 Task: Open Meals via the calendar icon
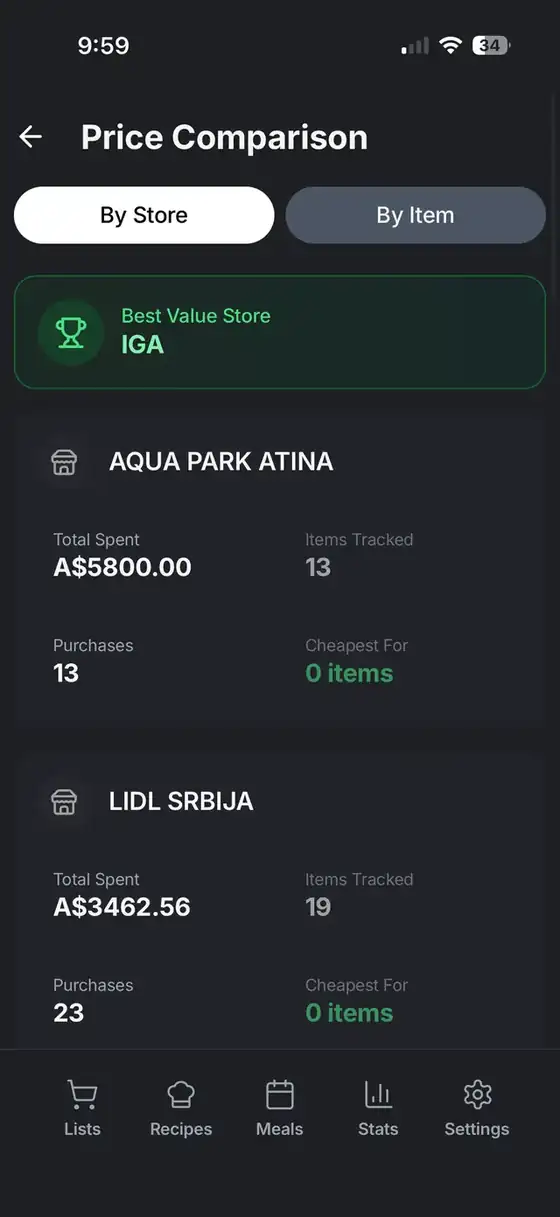pyautogui.click(x=280, y=1095)
